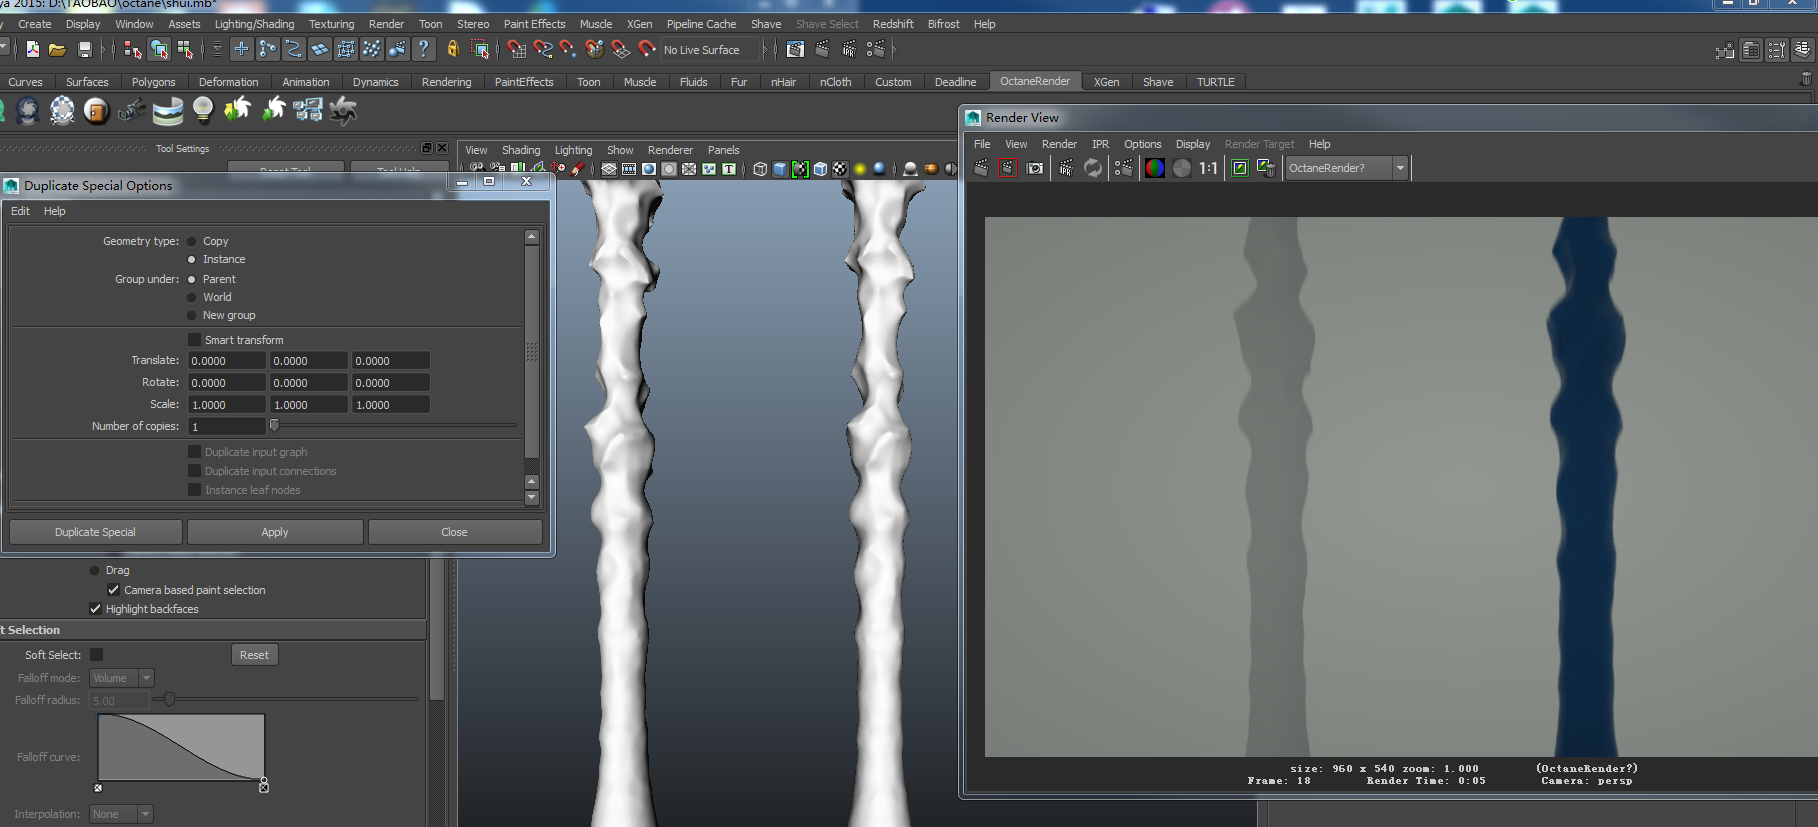Select Instance geometry type
Viewport: 1818px width, 827px height.
pos(192,259)
